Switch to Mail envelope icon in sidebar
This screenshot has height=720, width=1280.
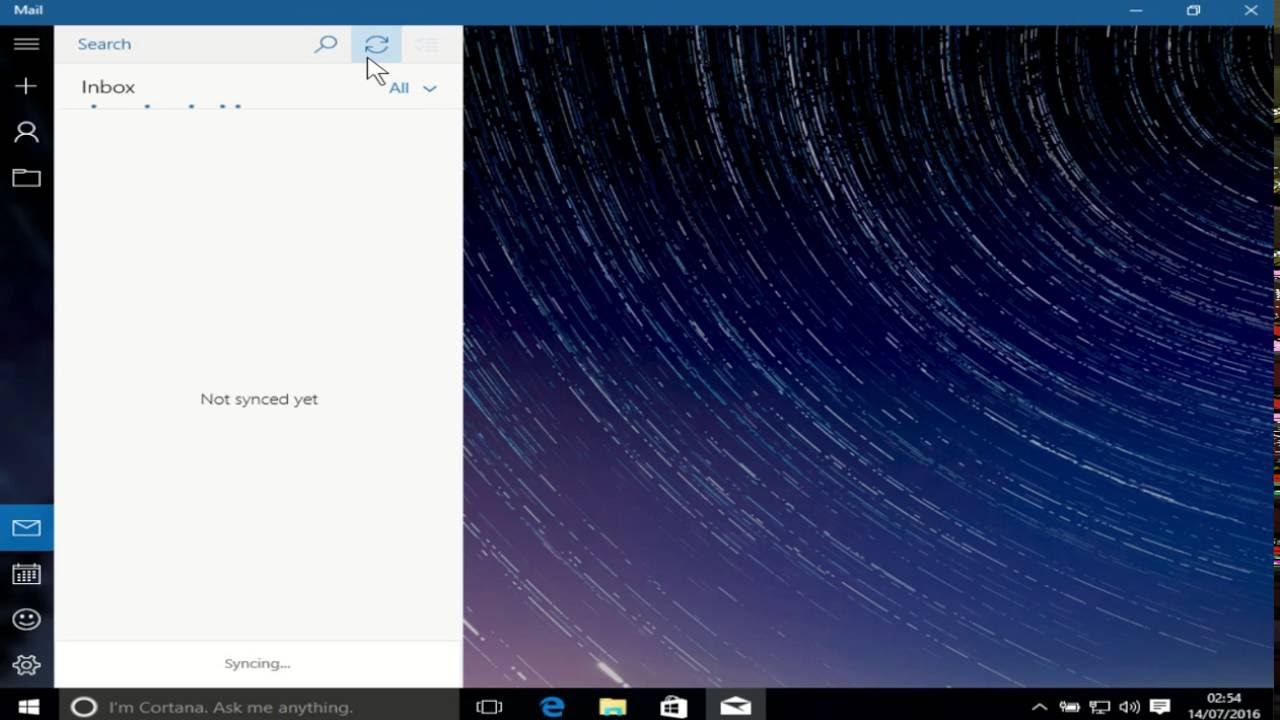click(27, 528)
